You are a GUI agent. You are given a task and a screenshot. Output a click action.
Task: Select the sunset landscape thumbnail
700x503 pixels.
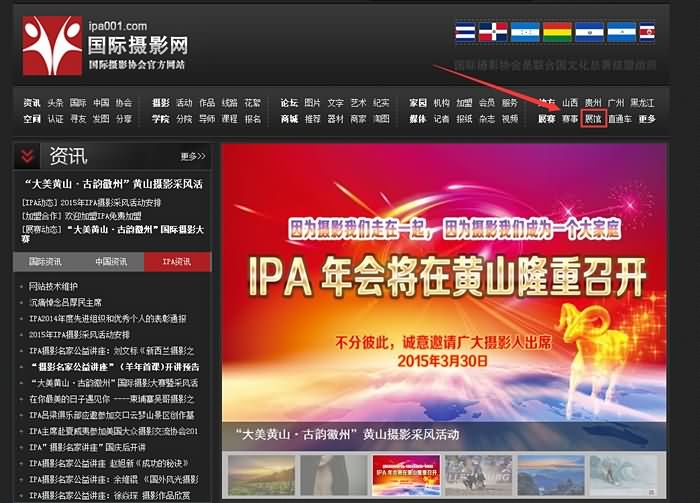[262, 475]
